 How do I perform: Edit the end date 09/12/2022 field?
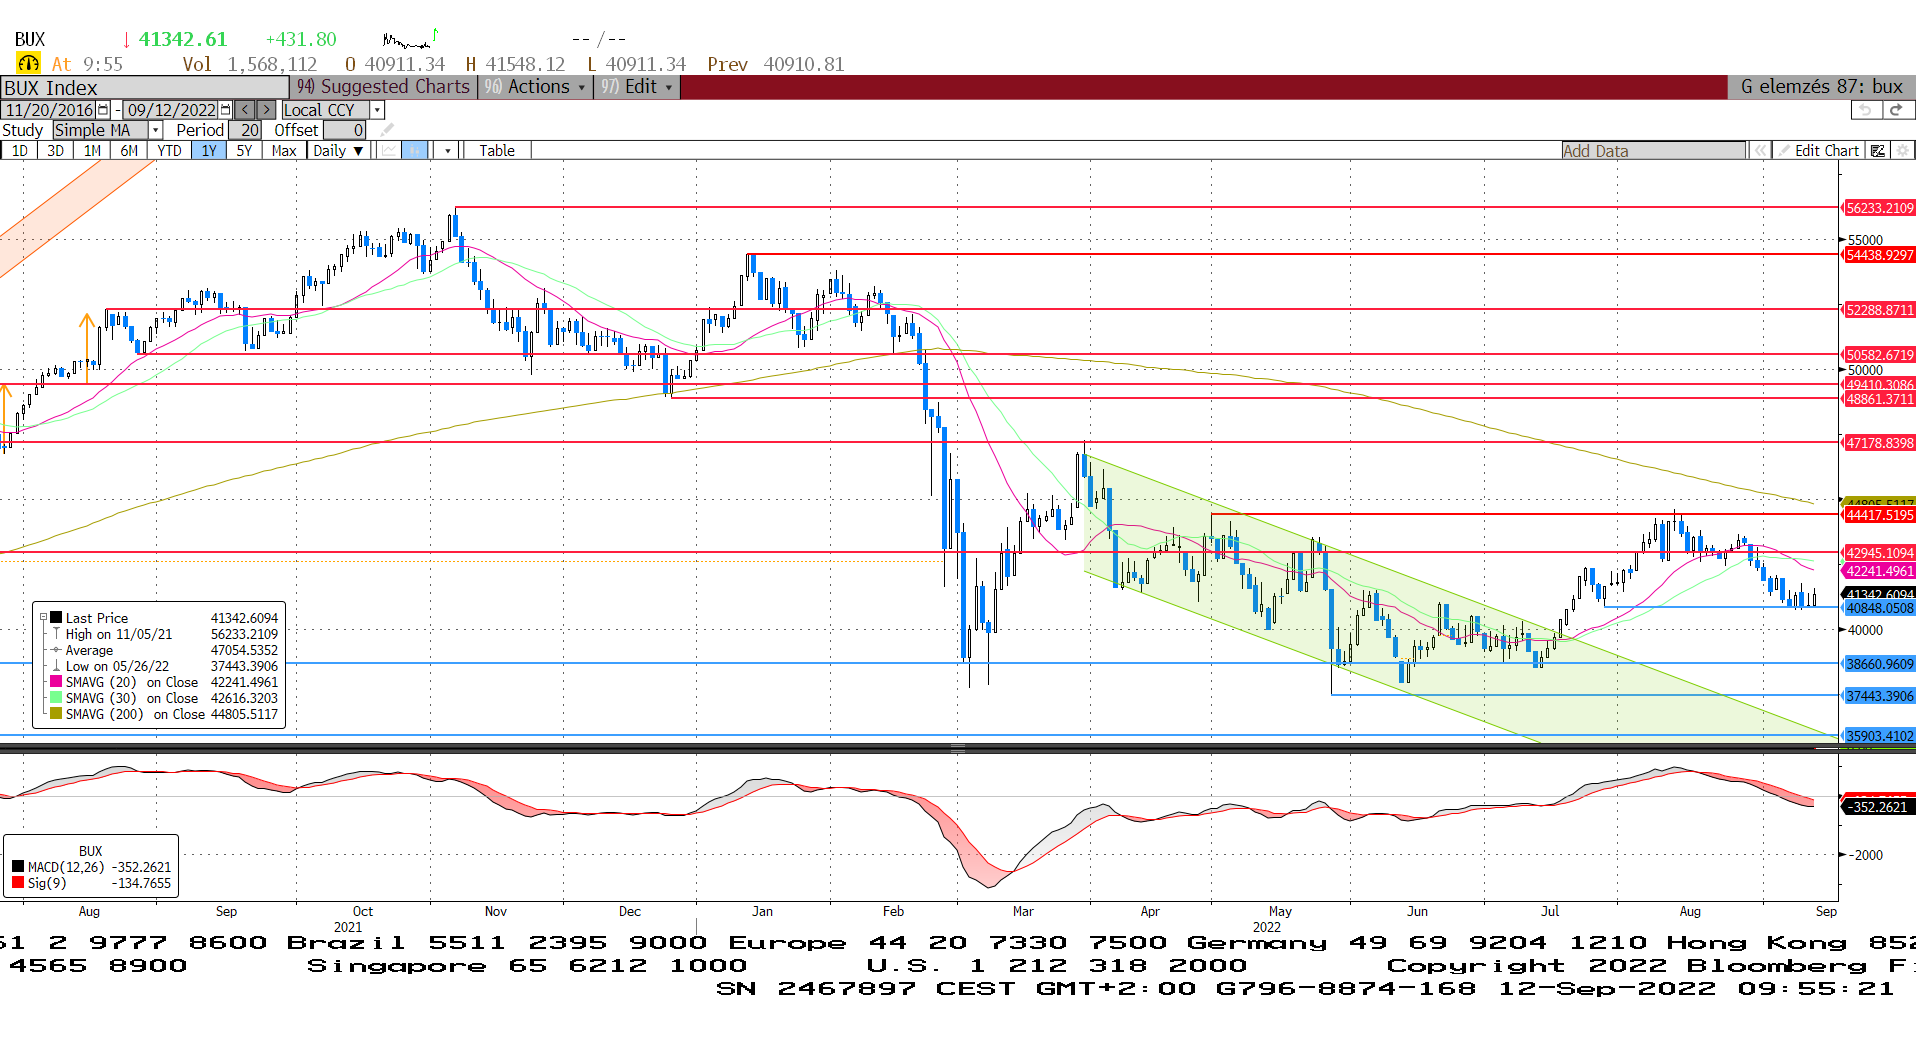[x=171, y=110]
